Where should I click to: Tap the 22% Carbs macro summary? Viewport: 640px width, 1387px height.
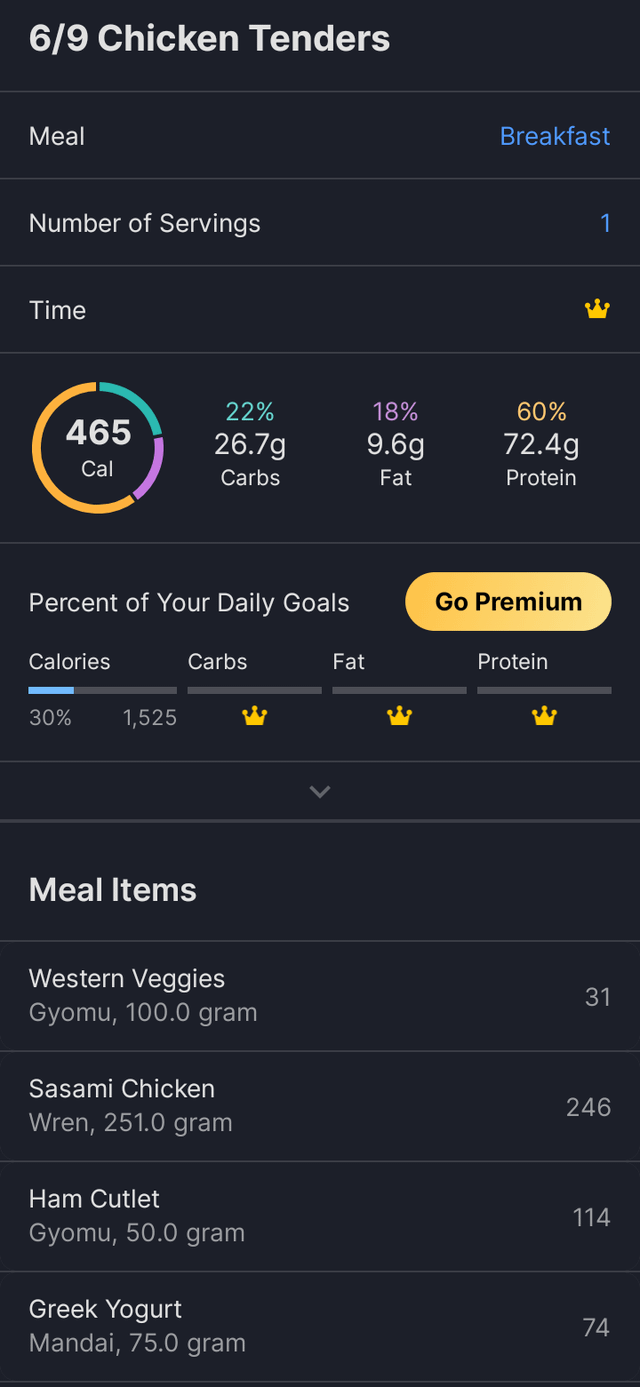click(250, 445)
